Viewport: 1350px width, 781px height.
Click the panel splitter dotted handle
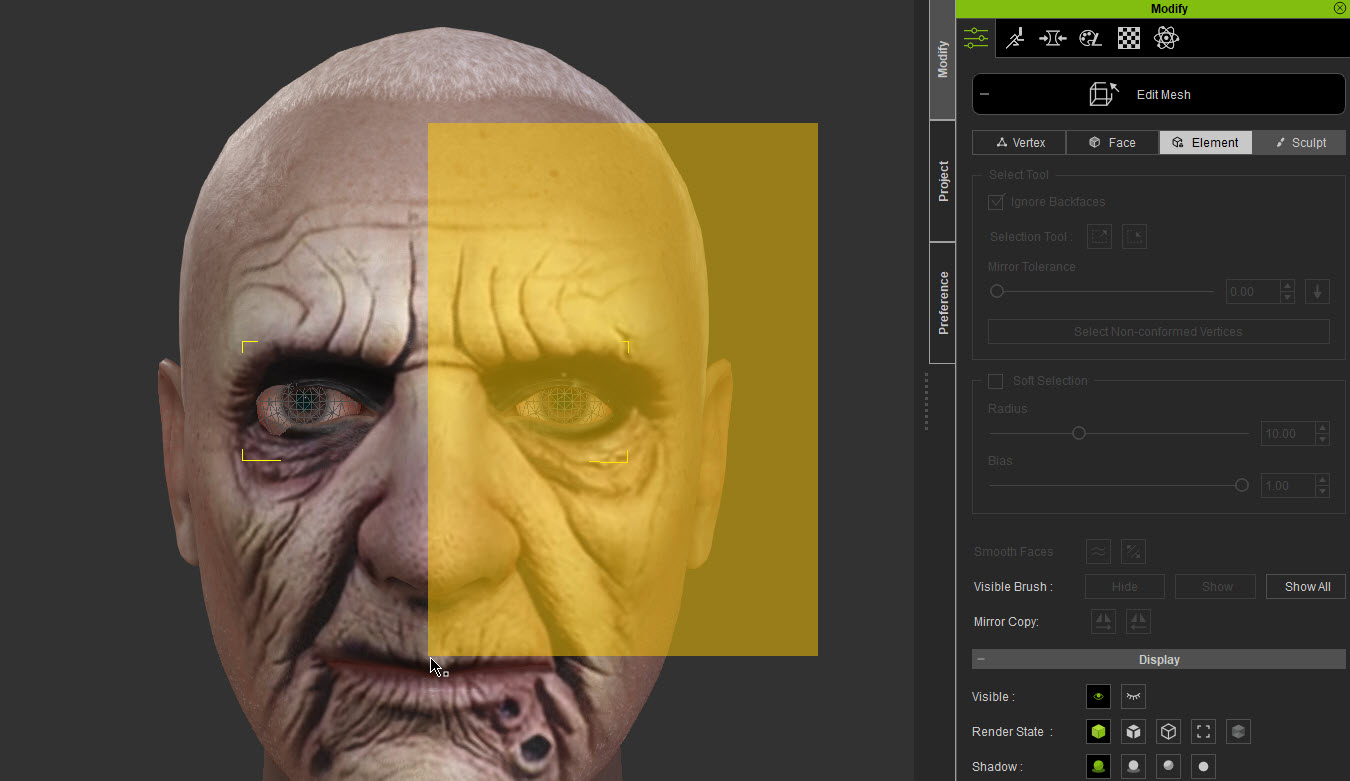point(926,401)
